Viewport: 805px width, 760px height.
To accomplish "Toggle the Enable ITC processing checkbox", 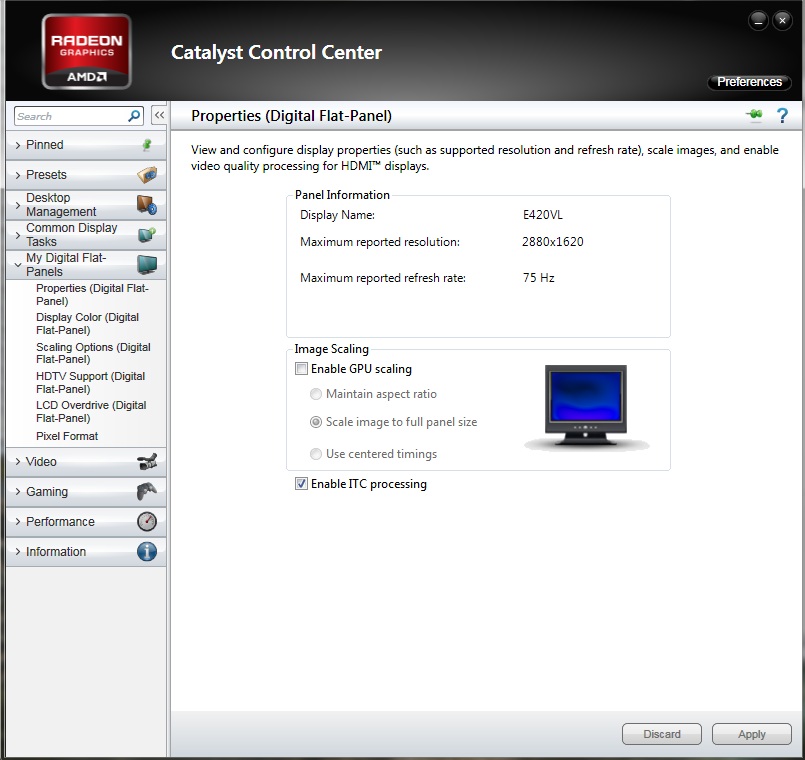I will (301, 484).
